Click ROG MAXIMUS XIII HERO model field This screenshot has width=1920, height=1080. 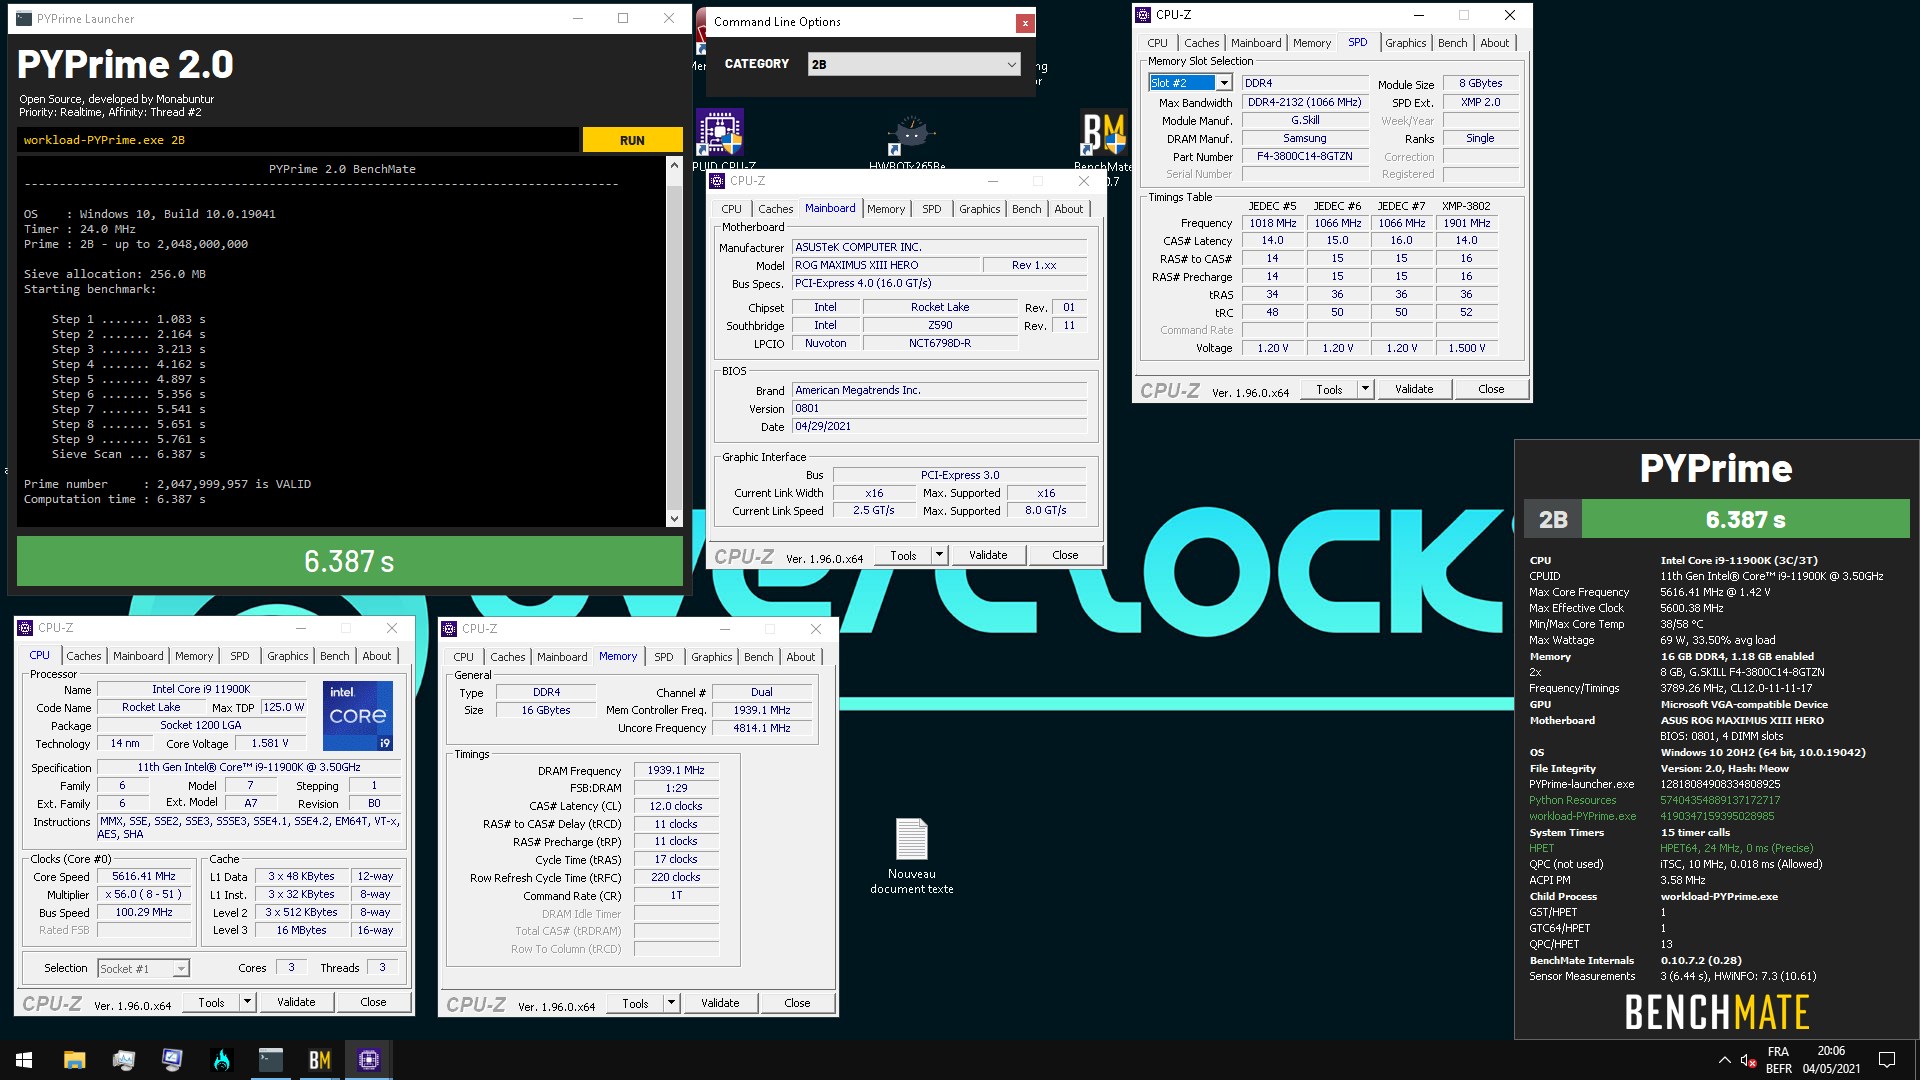point(884,265)
